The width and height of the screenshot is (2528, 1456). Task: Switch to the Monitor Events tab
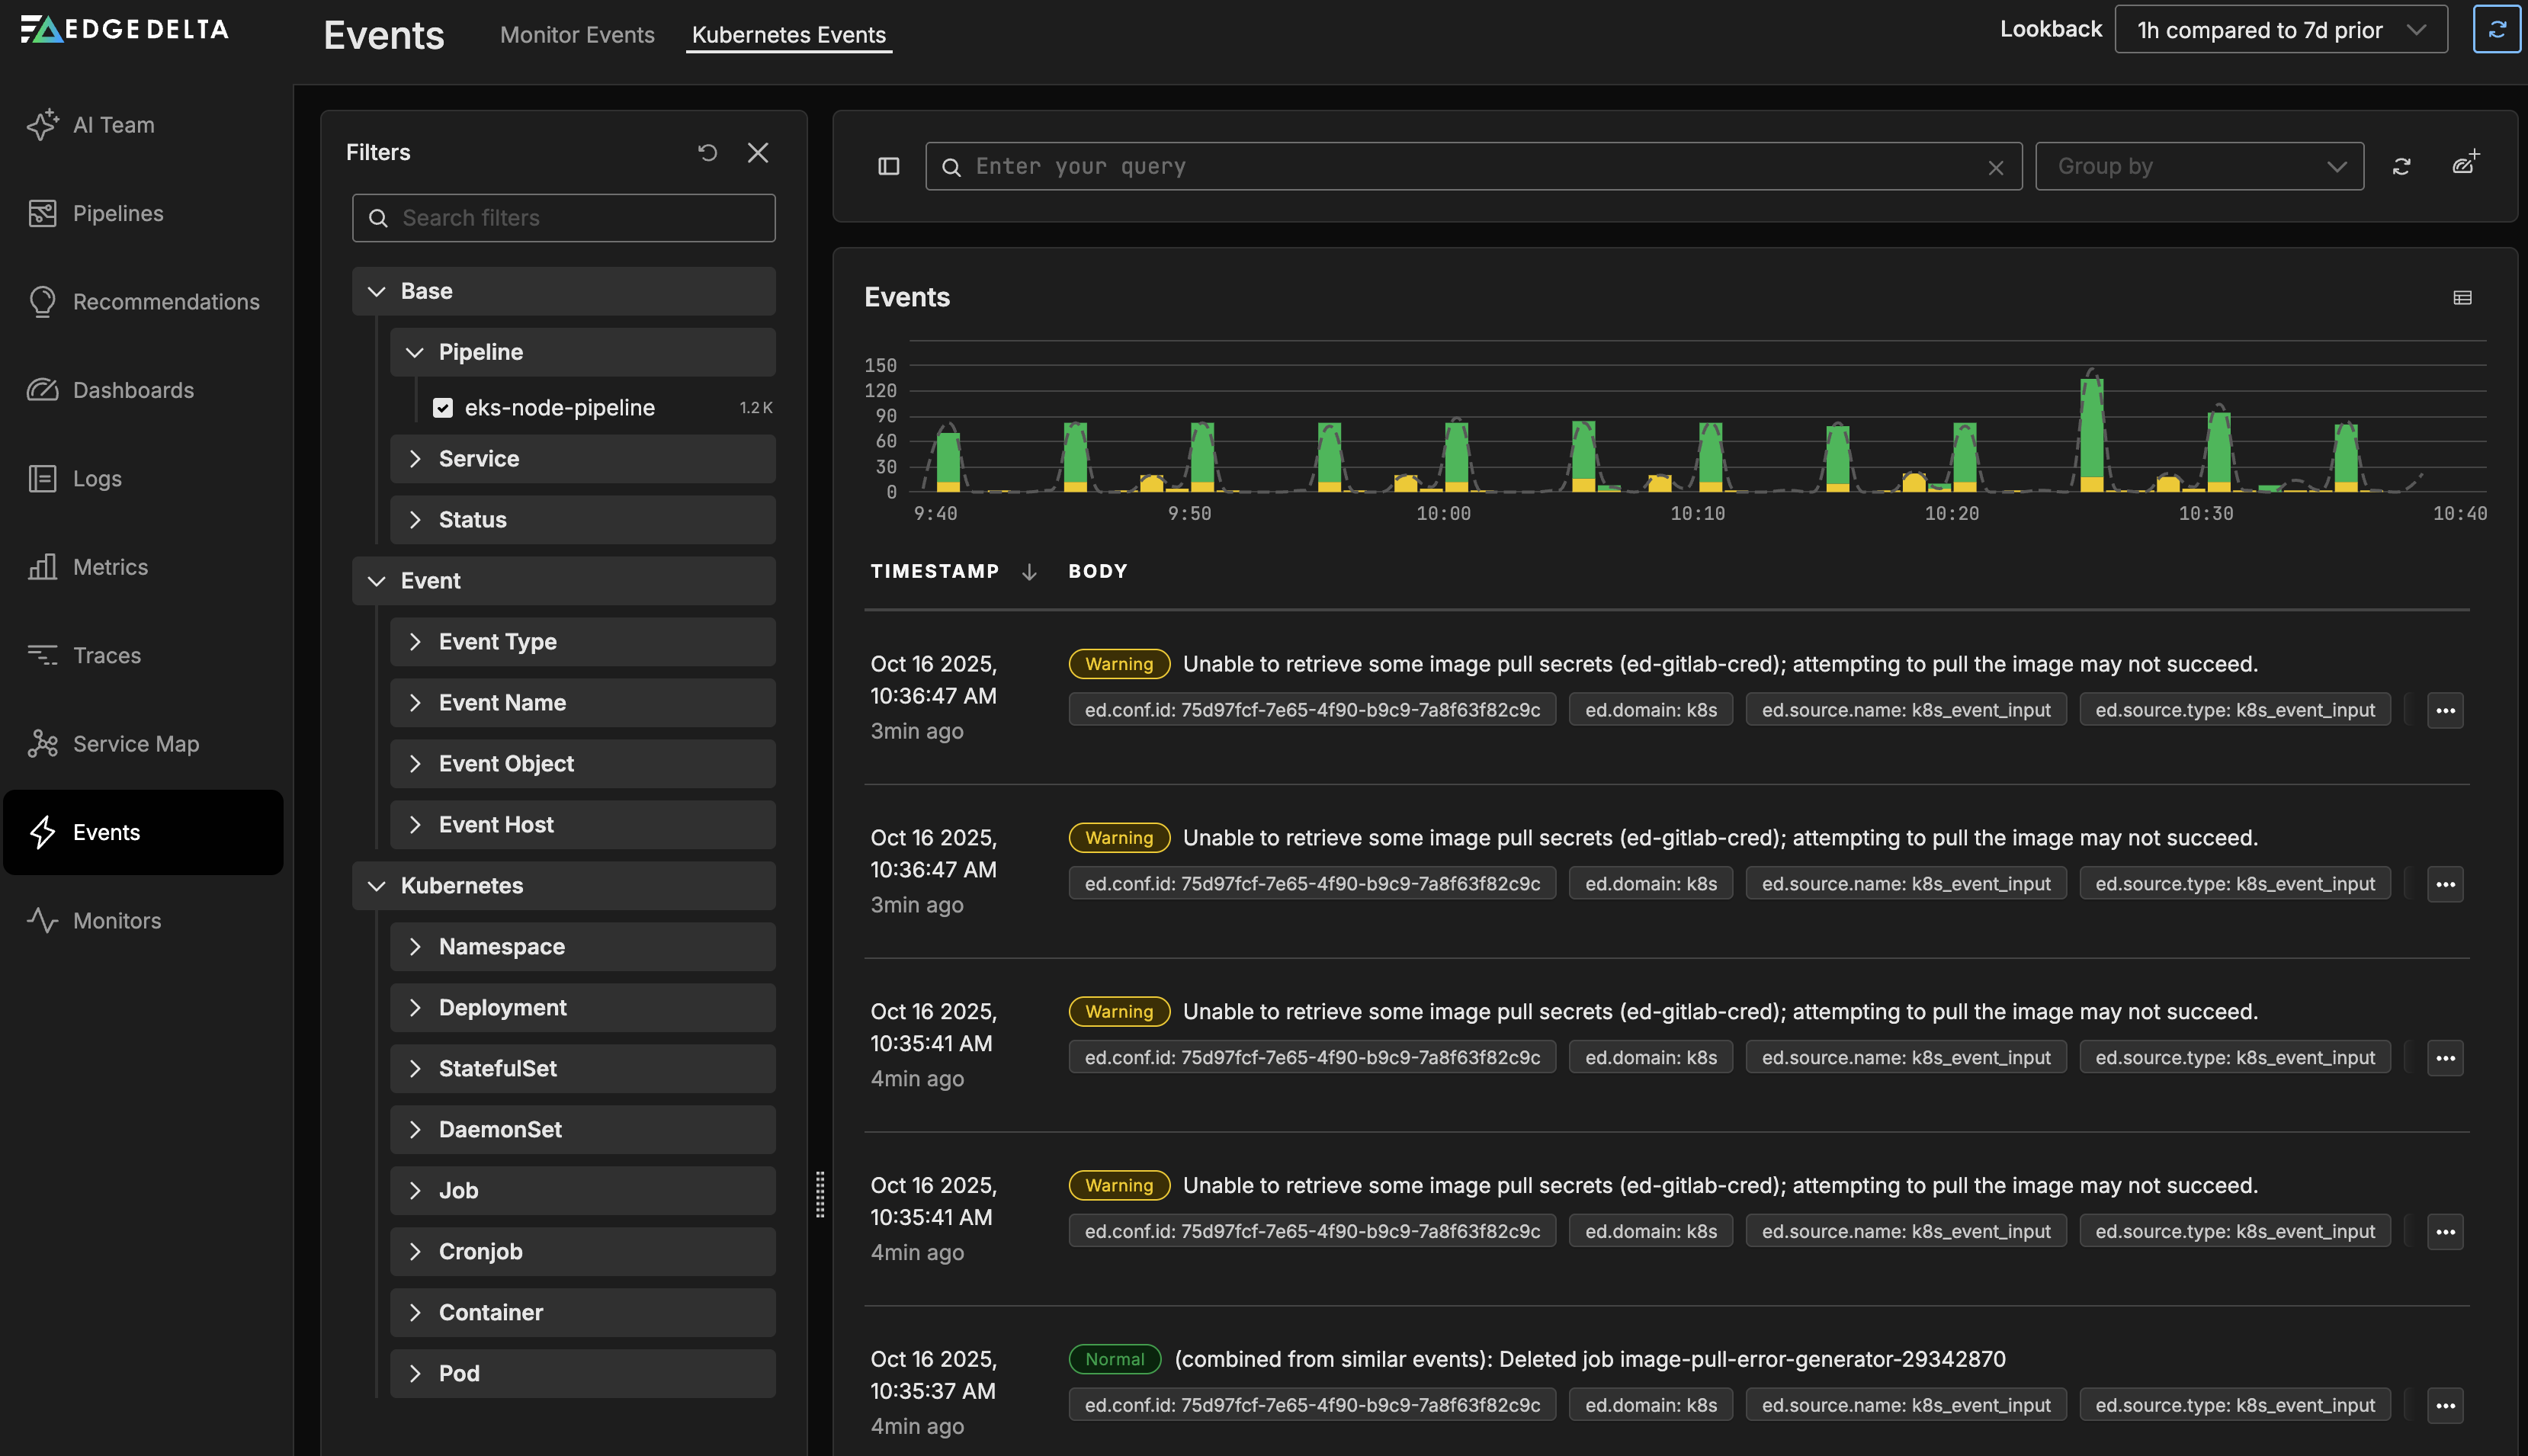577,35
